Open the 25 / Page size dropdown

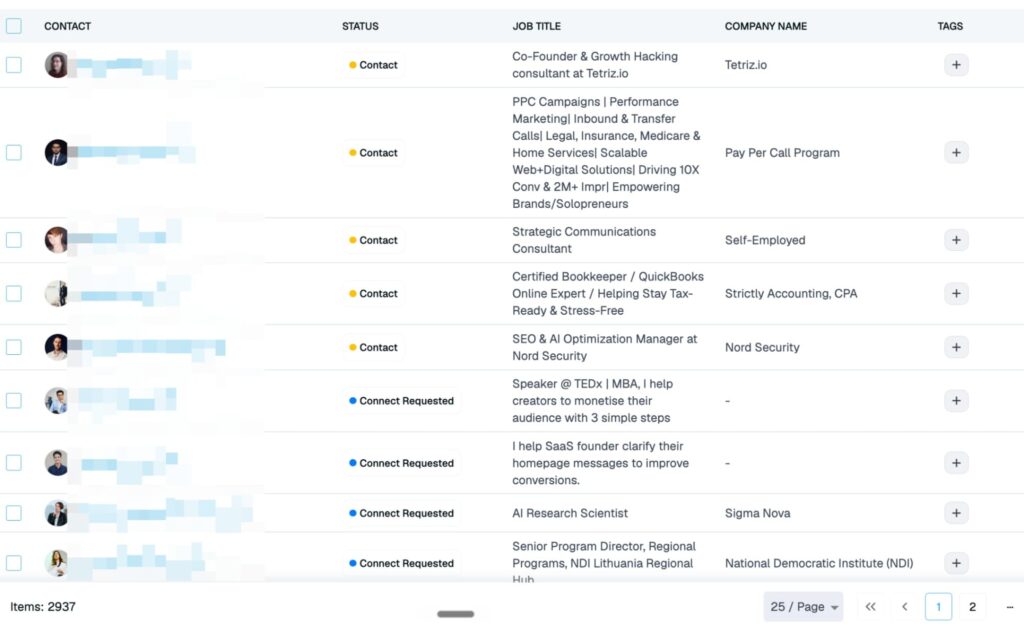tap(803, 606)
